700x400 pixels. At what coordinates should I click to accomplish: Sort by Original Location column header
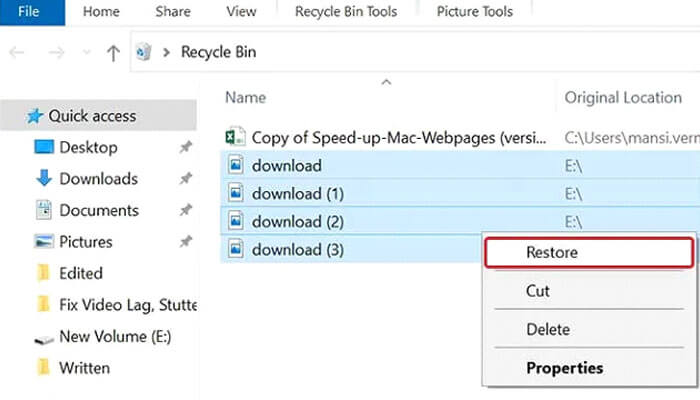click(x=622, y=98)
